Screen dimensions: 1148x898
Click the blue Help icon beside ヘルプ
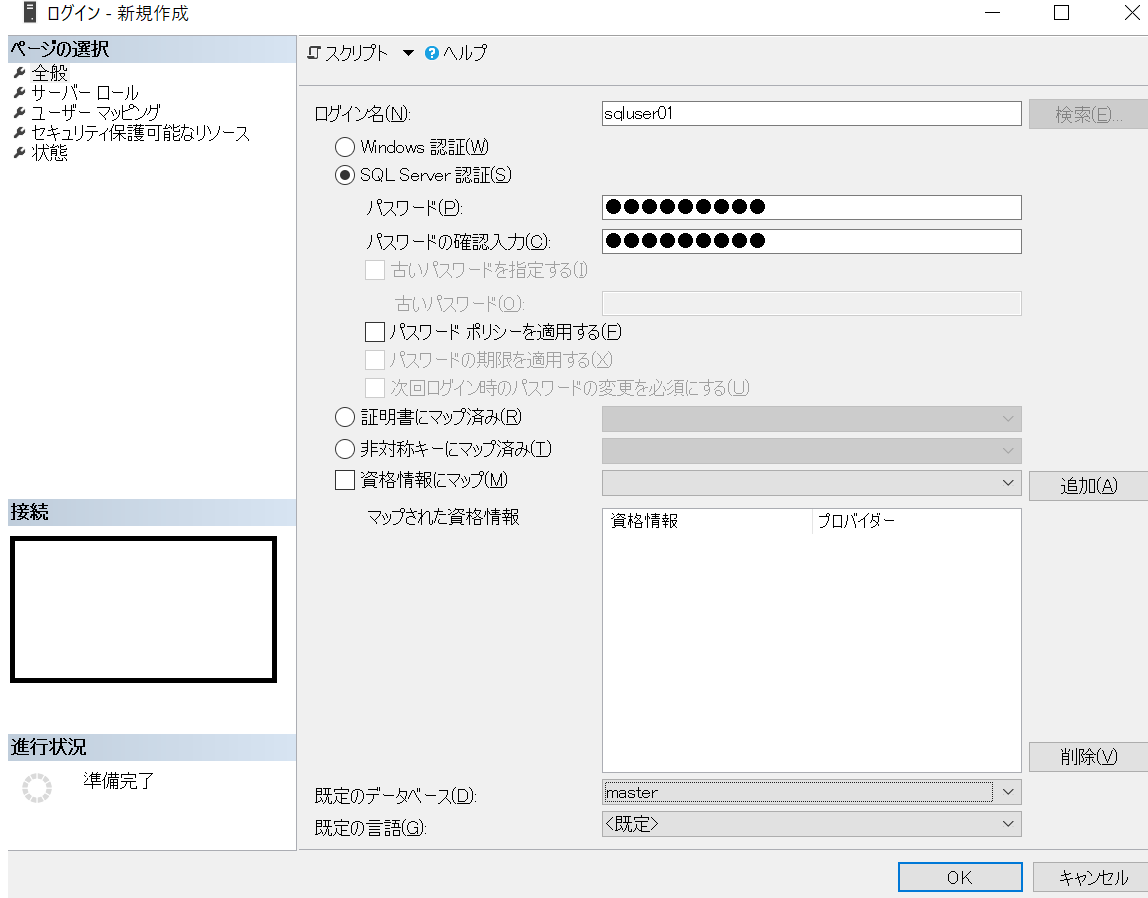(x=430, y=53)
